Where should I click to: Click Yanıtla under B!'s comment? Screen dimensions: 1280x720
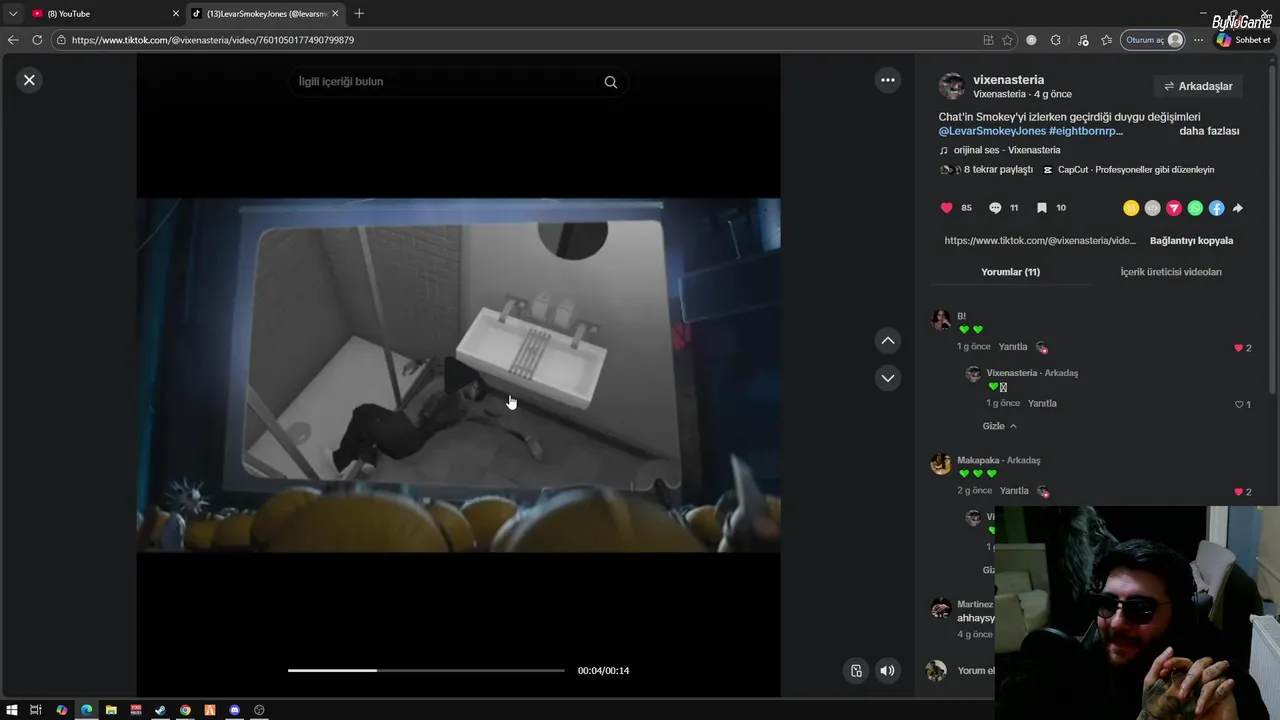click(x=1013, y=347)
